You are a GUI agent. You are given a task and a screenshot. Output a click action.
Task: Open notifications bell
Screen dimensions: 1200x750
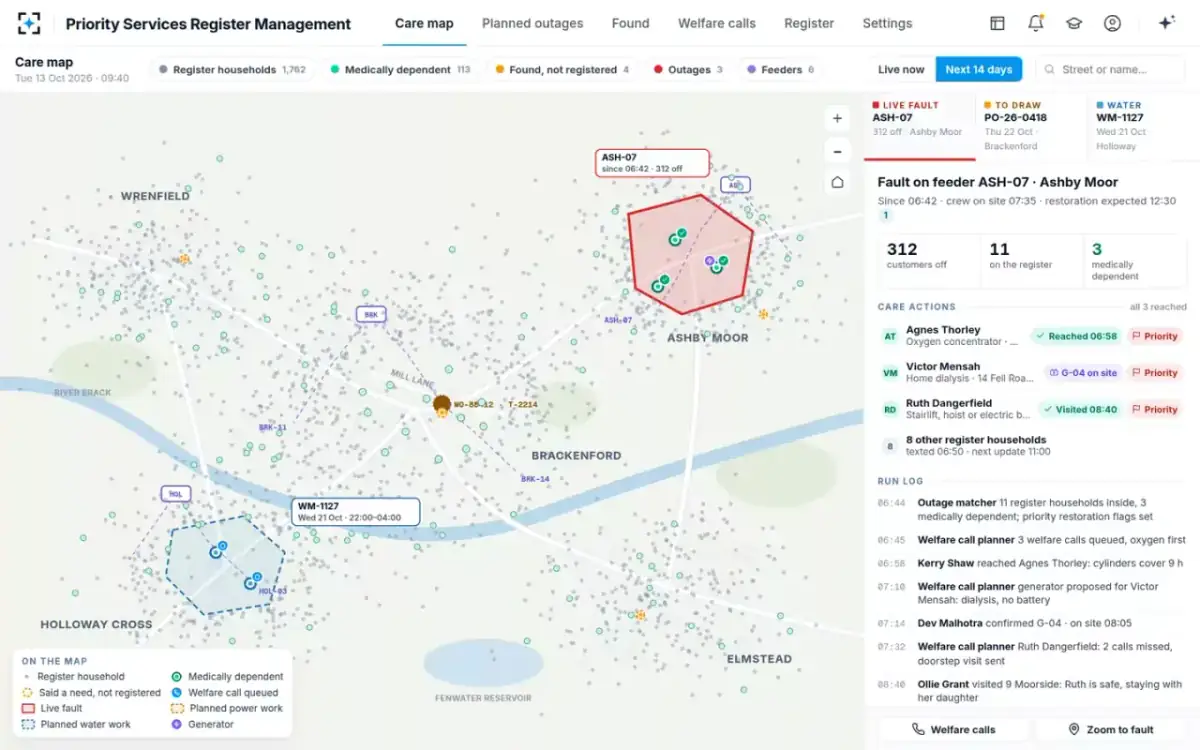click(1035, 23)
